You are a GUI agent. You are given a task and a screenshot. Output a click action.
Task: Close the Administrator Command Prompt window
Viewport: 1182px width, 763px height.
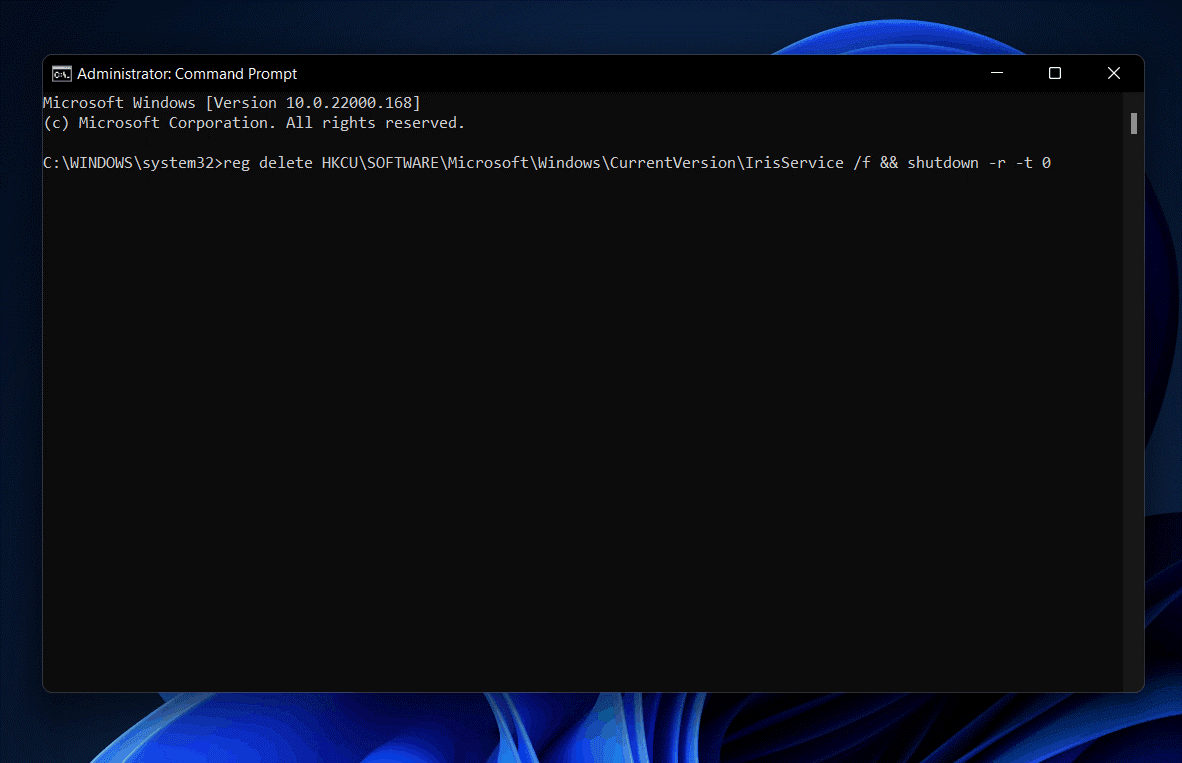1113,73
